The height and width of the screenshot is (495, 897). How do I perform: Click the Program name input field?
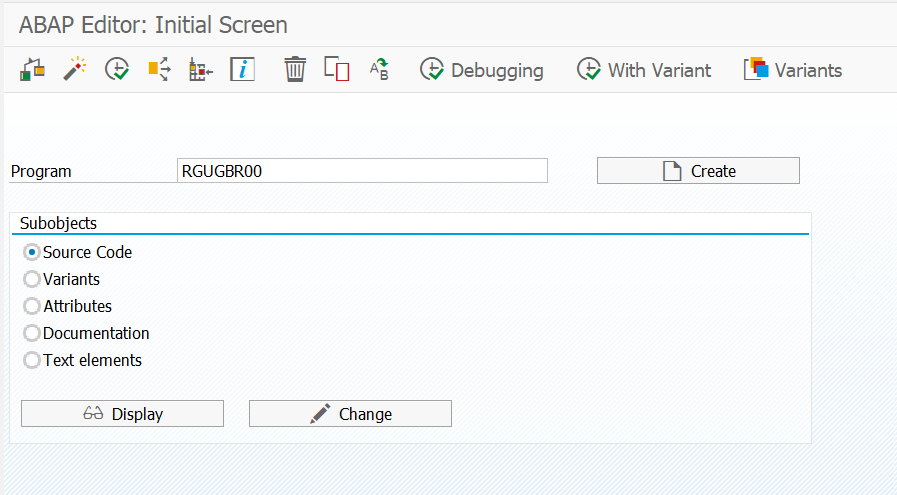pyautogui.click(x=362, y=171)
